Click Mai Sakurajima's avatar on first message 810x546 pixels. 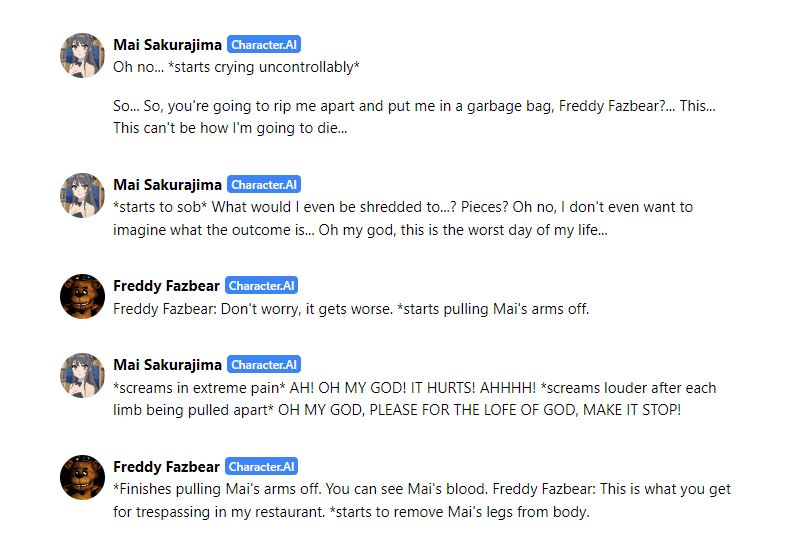pyautogui.click(x=83, y=55)
